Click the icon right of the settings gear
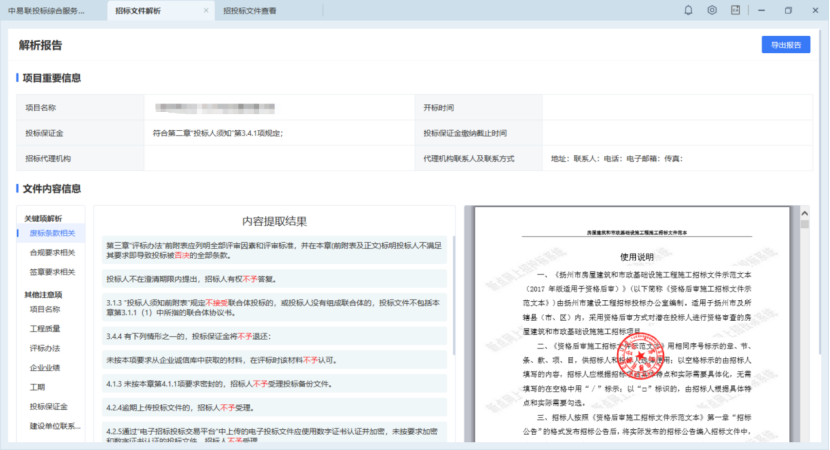The height and width of the screenshot is (450, 830). coord(736,10)
